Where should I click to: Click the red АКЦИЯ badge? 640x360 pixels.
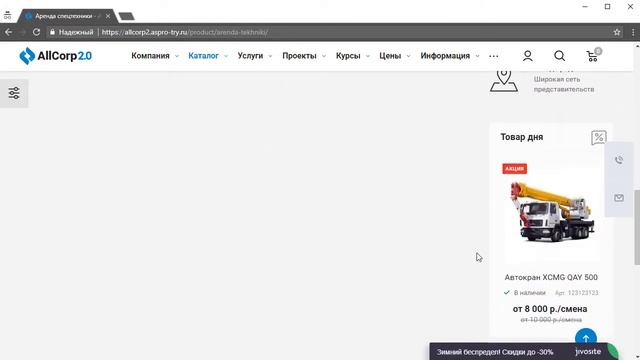(x=514, y=169)
